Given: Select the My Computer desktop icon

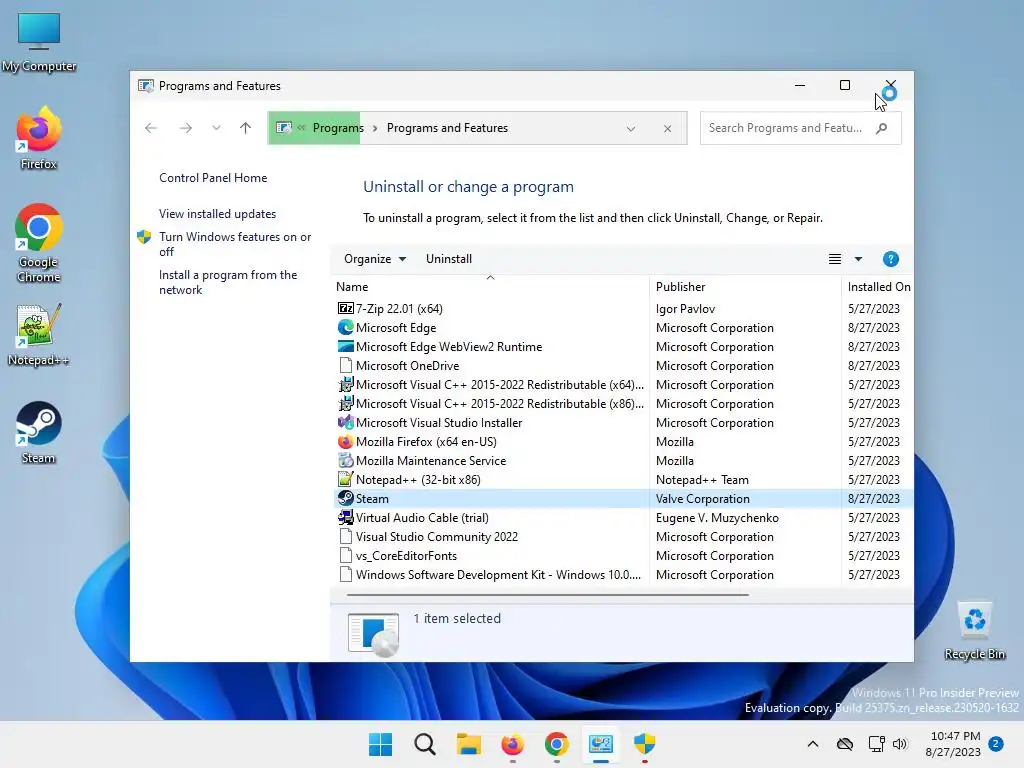Looking at the screenshot, I should coord(39,42).
